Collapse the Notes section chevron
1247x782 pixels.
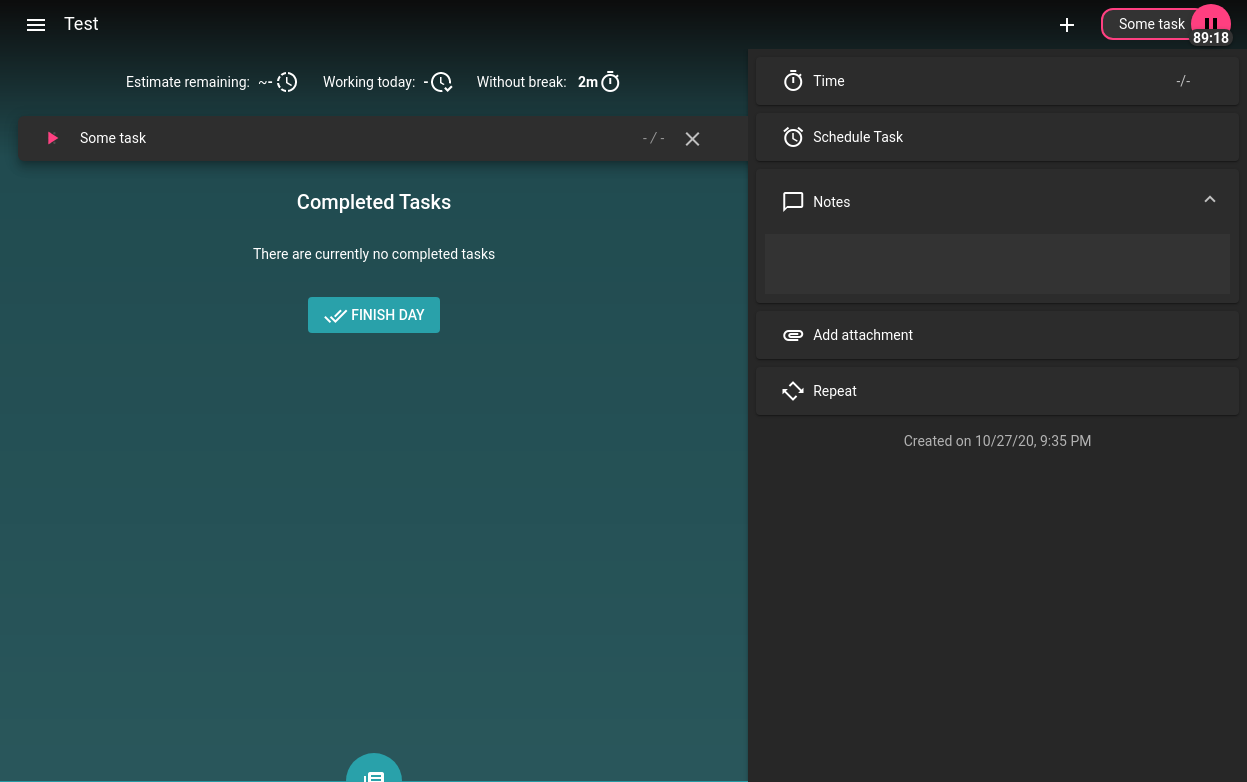pyautogui.click(x=1210, y=200)
